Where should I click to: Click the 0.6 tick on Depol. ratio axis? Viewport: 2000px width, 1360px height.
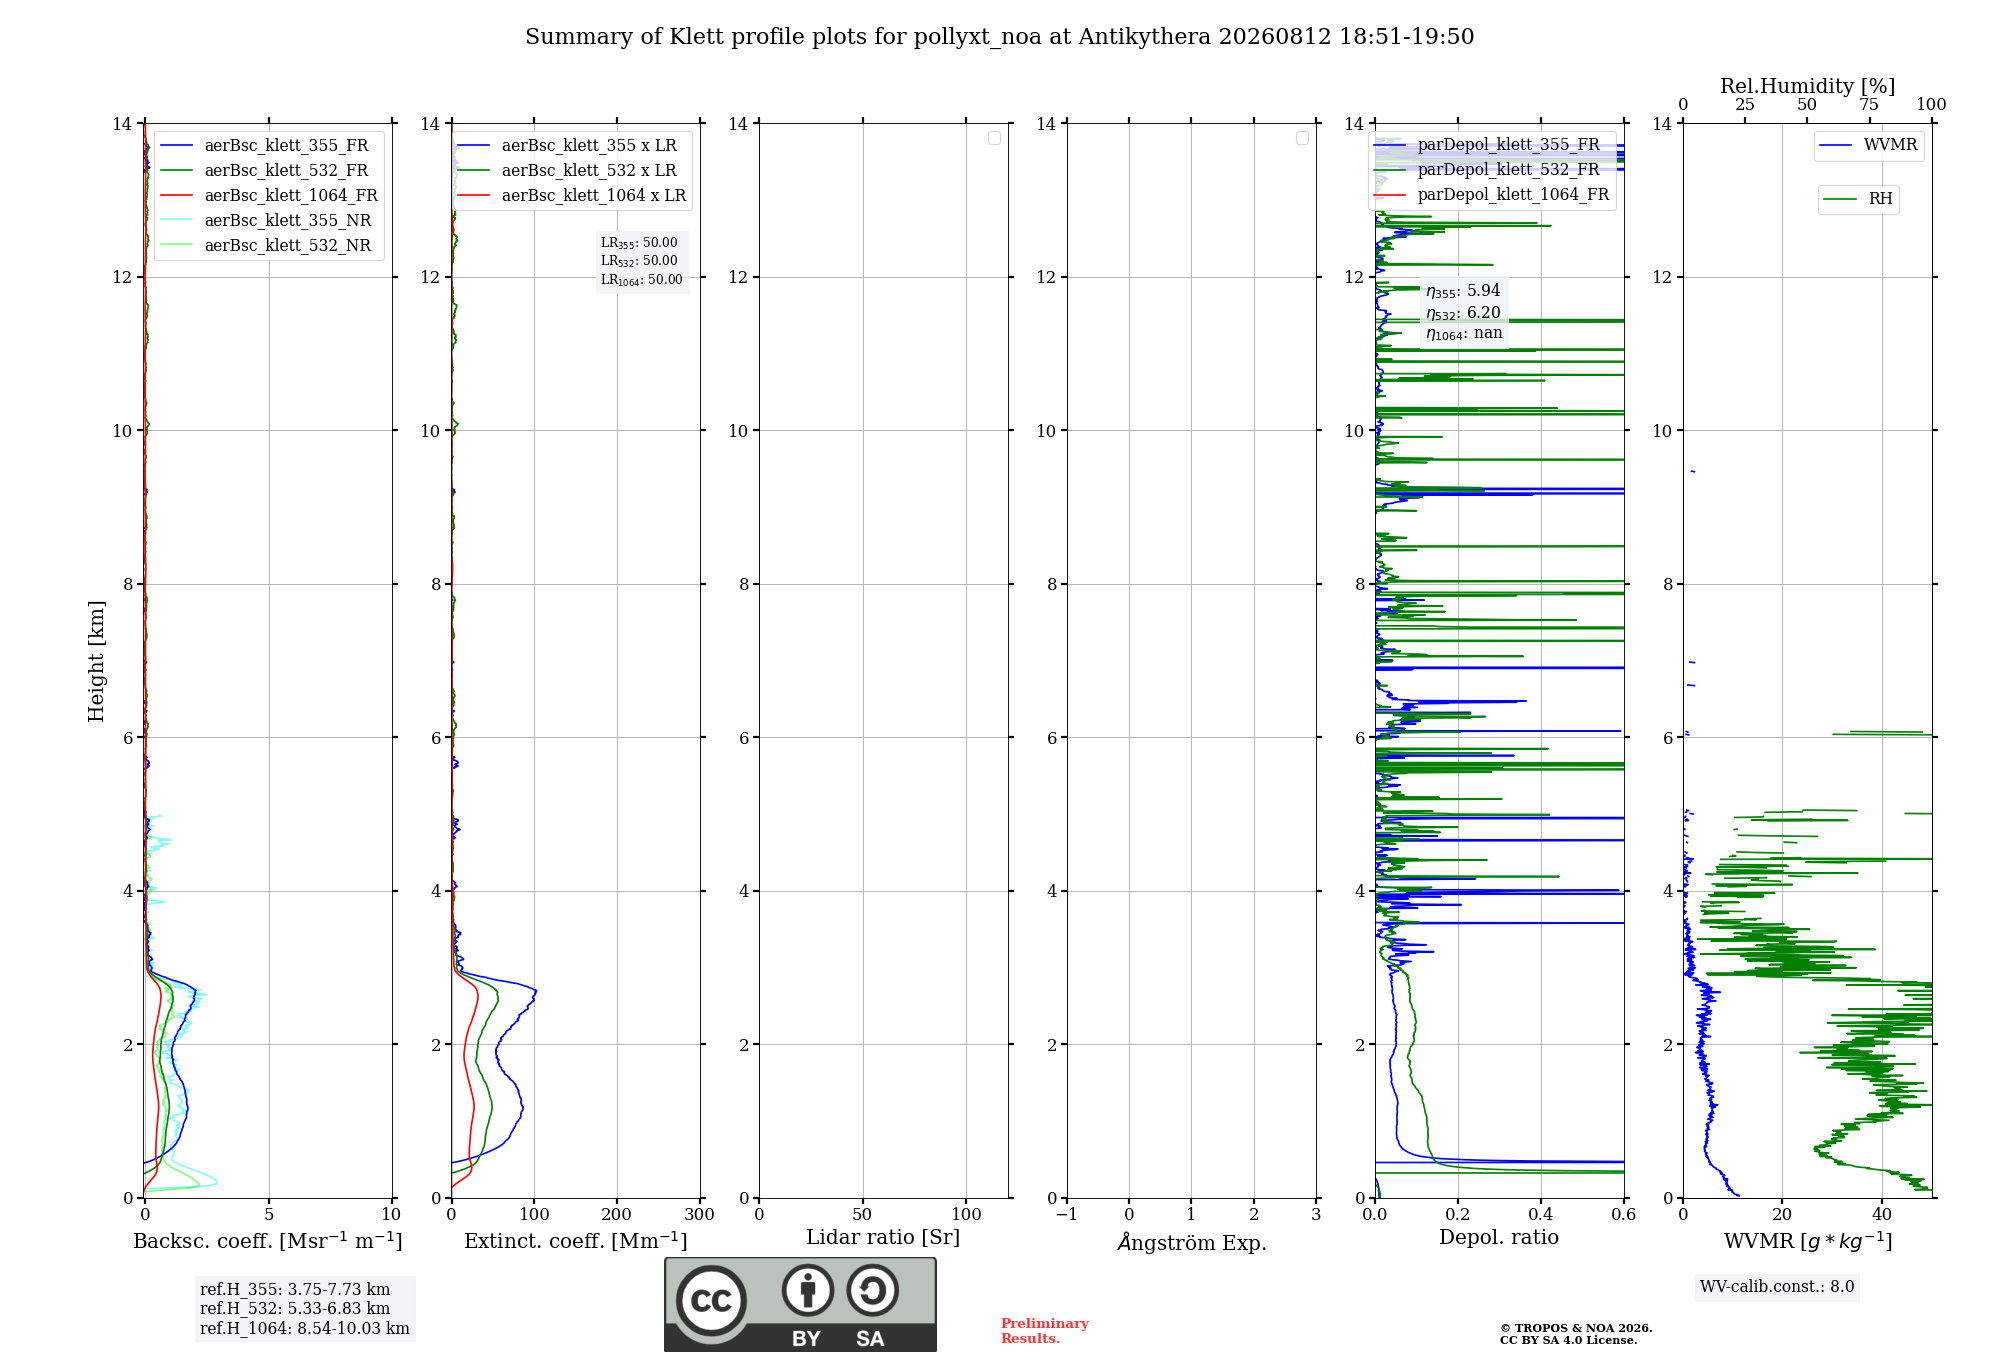1623,1215
